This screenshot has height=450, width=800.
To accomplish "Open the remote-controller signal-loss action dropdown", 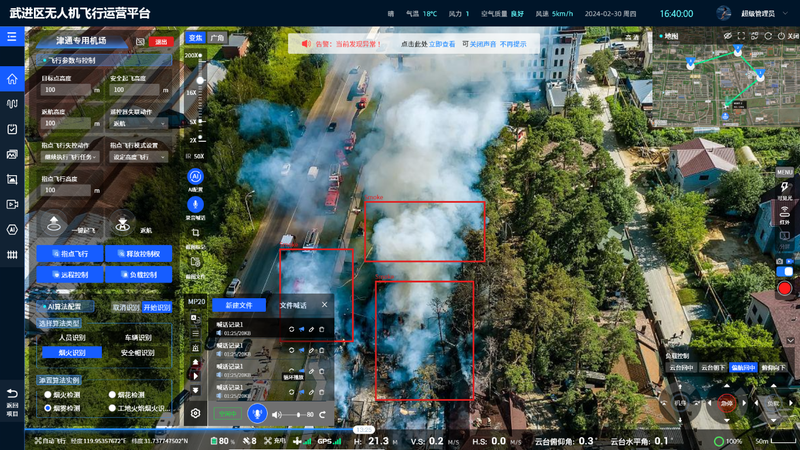I will pyautogui.click(x=139, y=123).
